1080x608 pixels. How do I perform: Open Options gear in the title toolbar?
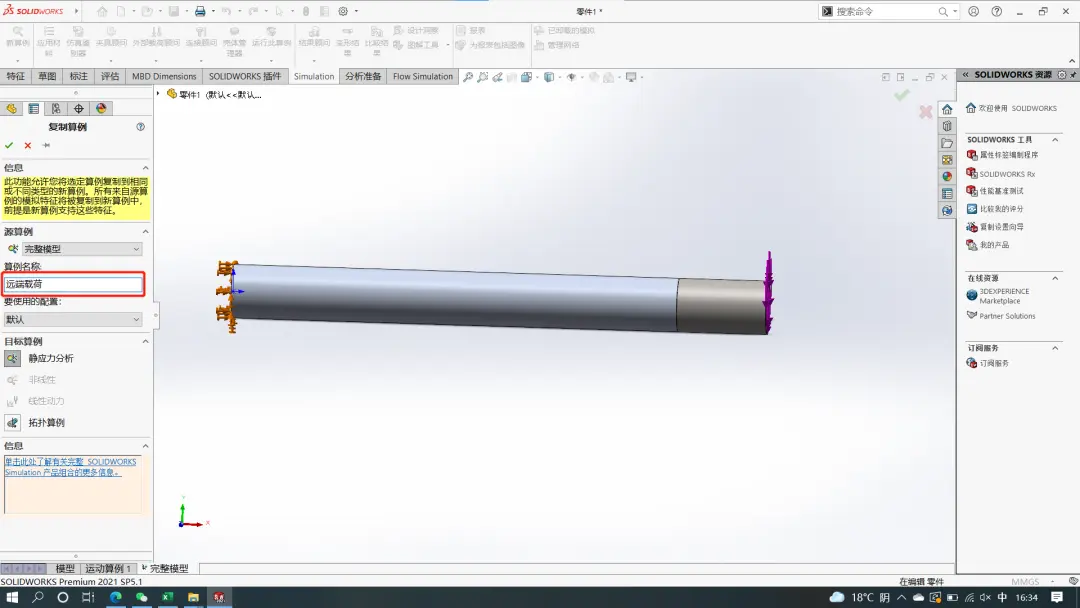(343, 11)
